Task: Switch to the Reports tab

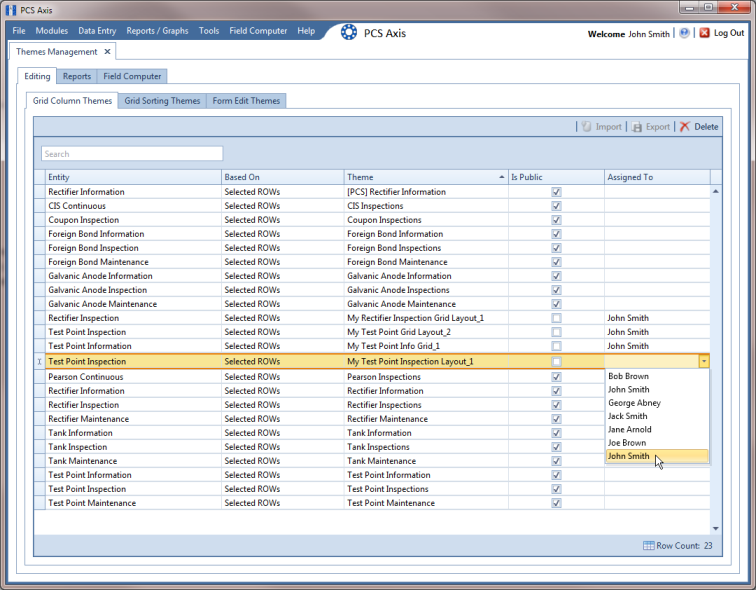Action: [77, 76]
